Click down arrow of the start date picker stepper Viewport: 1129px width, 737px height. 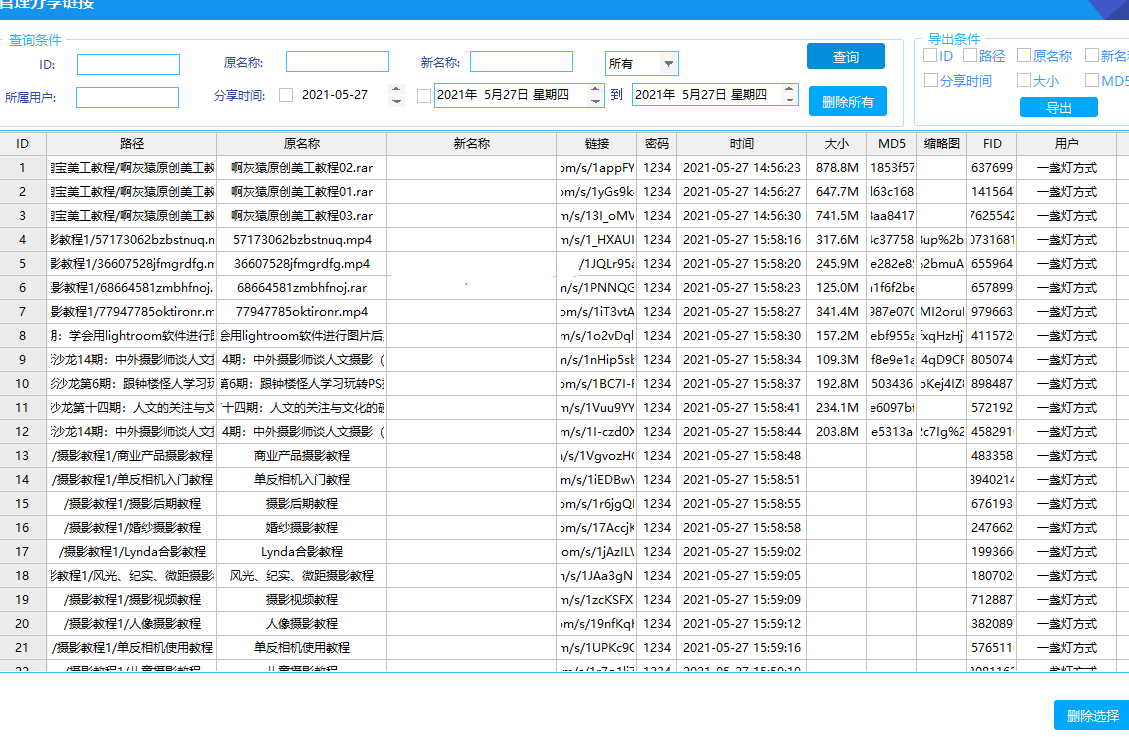click(x=596, y=101)
